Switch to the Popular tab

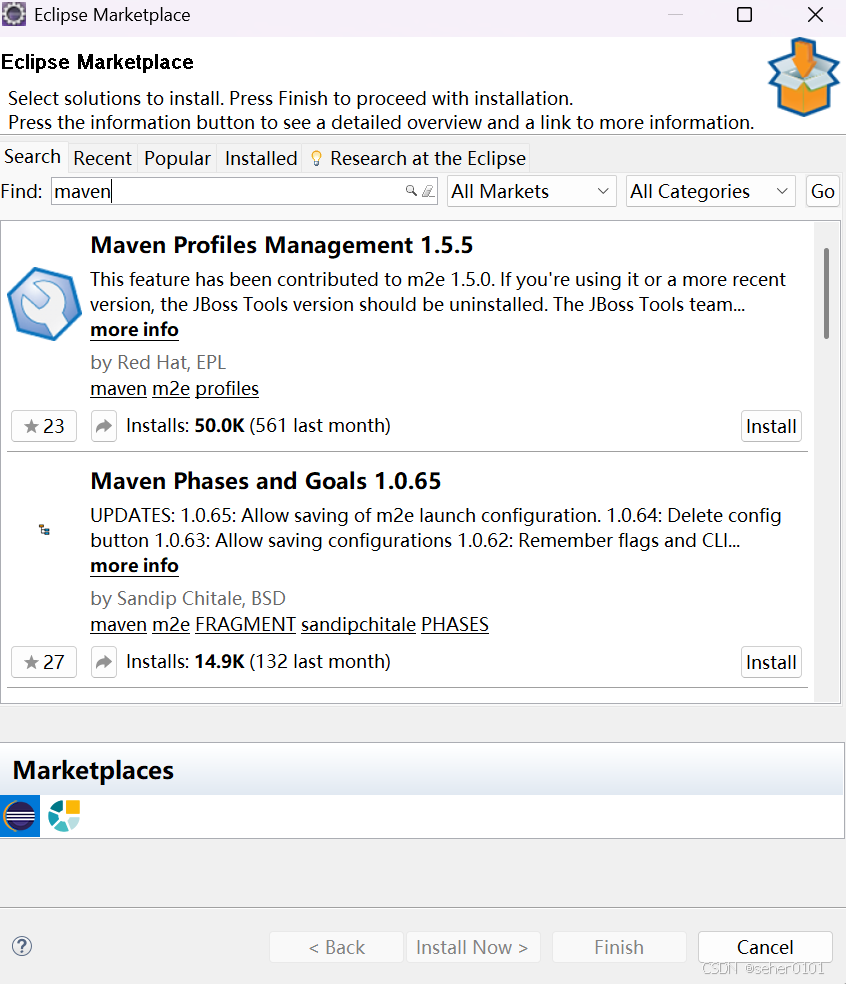pos(177,158)
